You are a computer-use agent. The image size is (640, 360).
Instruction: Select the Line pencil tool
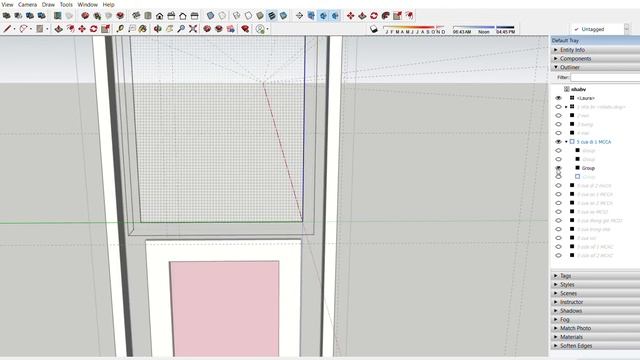point(7,29)
